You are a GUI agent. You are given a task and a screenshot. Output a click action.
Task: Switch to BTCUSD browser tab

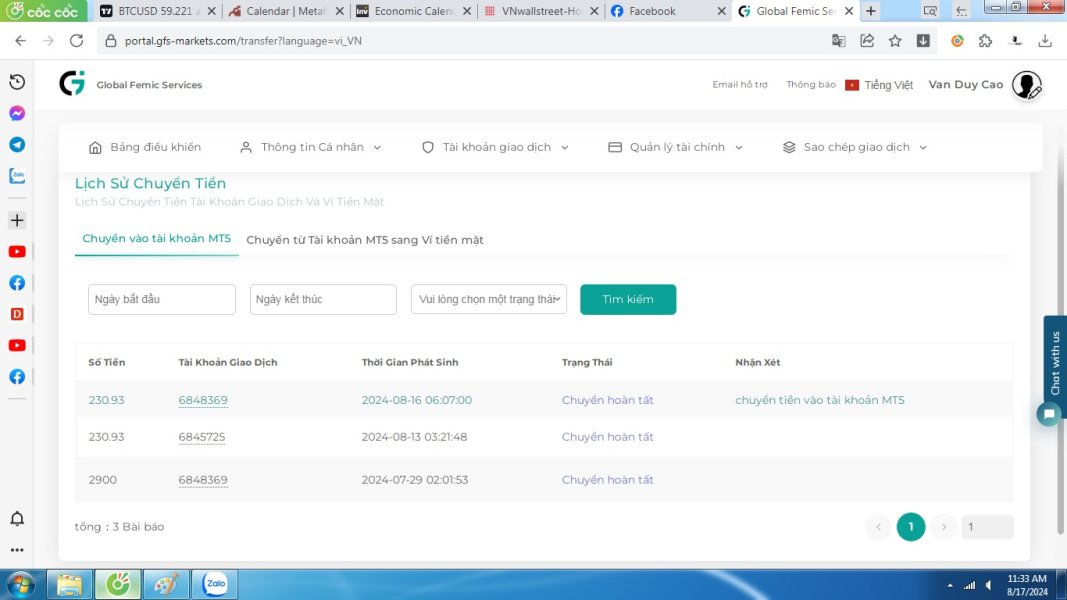pyautogui.click(x=157, y=11)
